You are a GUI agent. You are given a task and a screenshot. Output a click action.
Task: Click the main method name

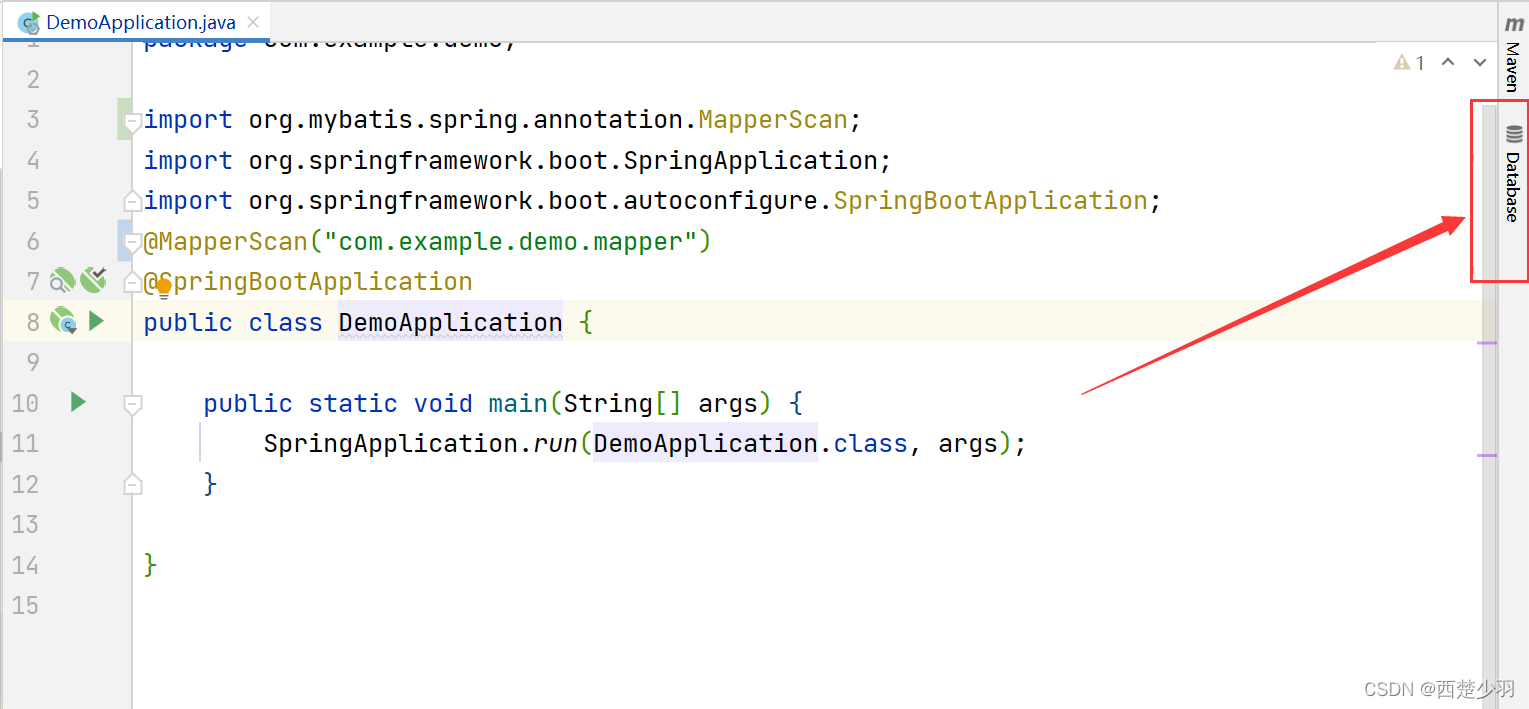[x=518, y=403]
